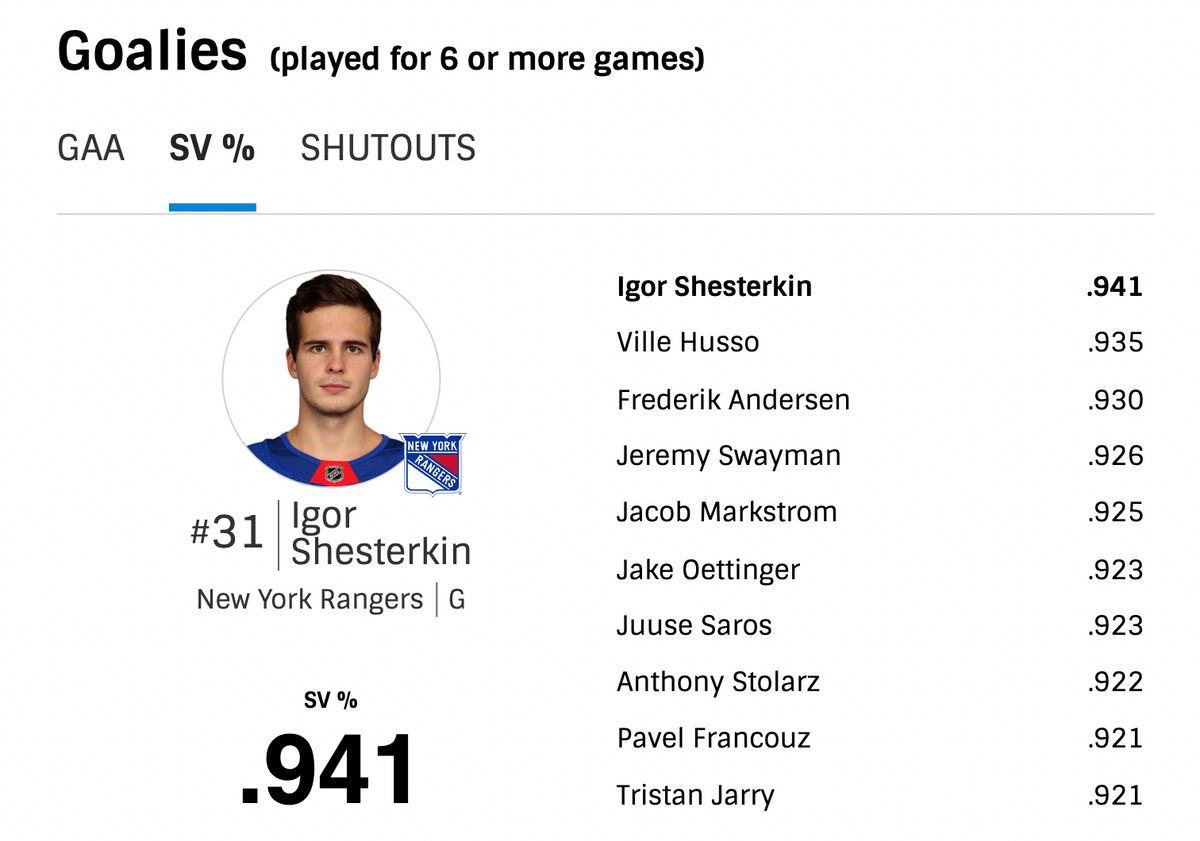Select Pavel Francouz's entry
This screenshot has height=841, width=1200.
[x=880, y=738]
